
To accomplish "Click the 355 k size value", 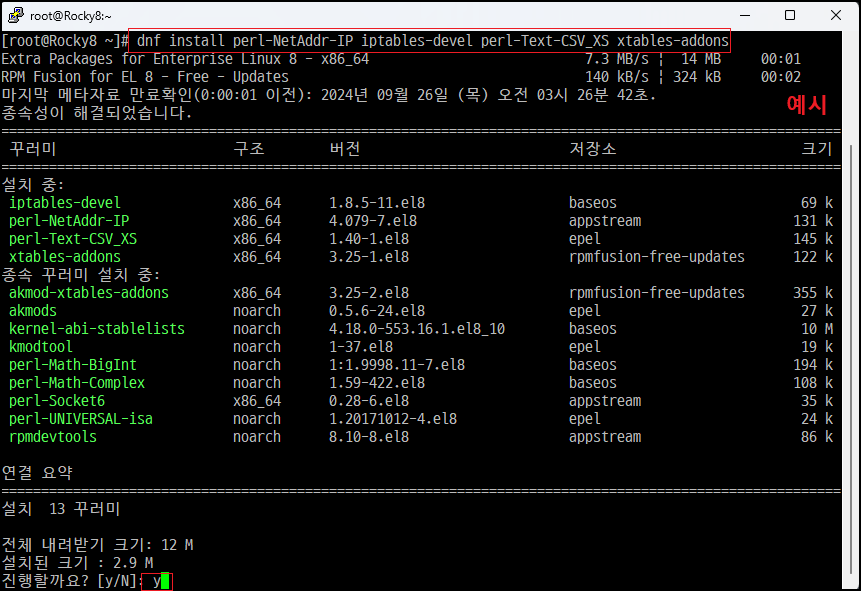I will [813, 293].
